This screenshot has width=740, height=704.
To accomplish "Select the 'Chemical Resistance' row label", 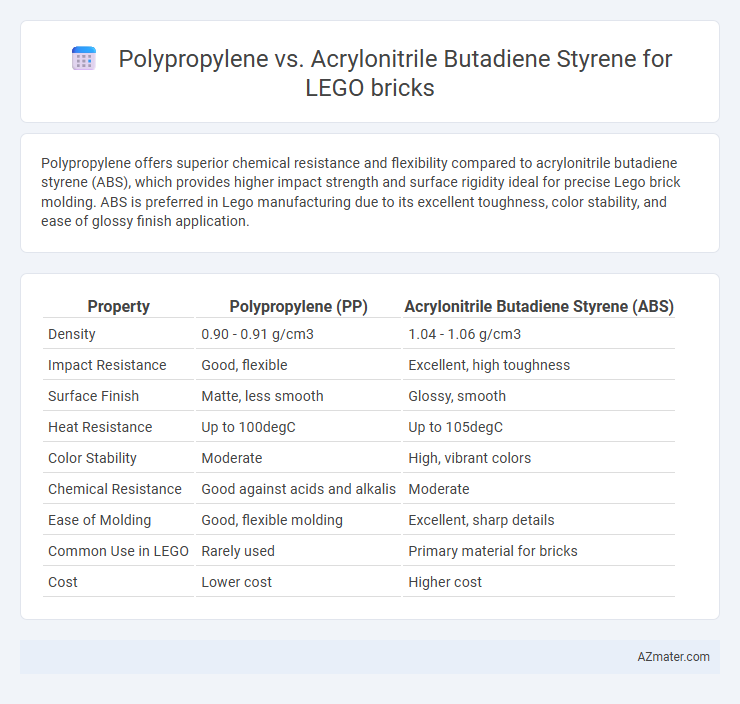I will 115,489.
